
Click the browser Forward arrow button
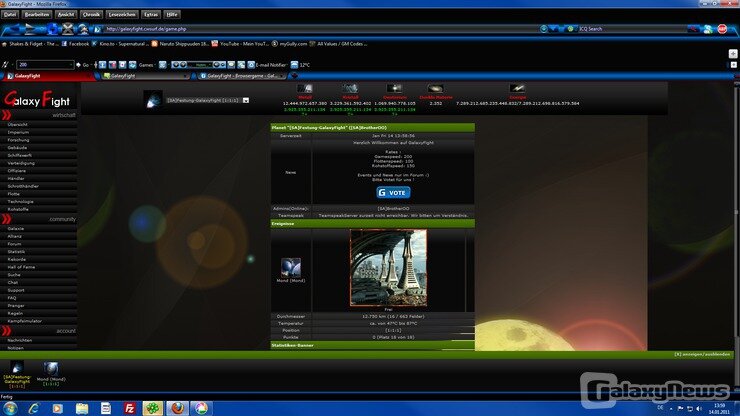(30, 29)
